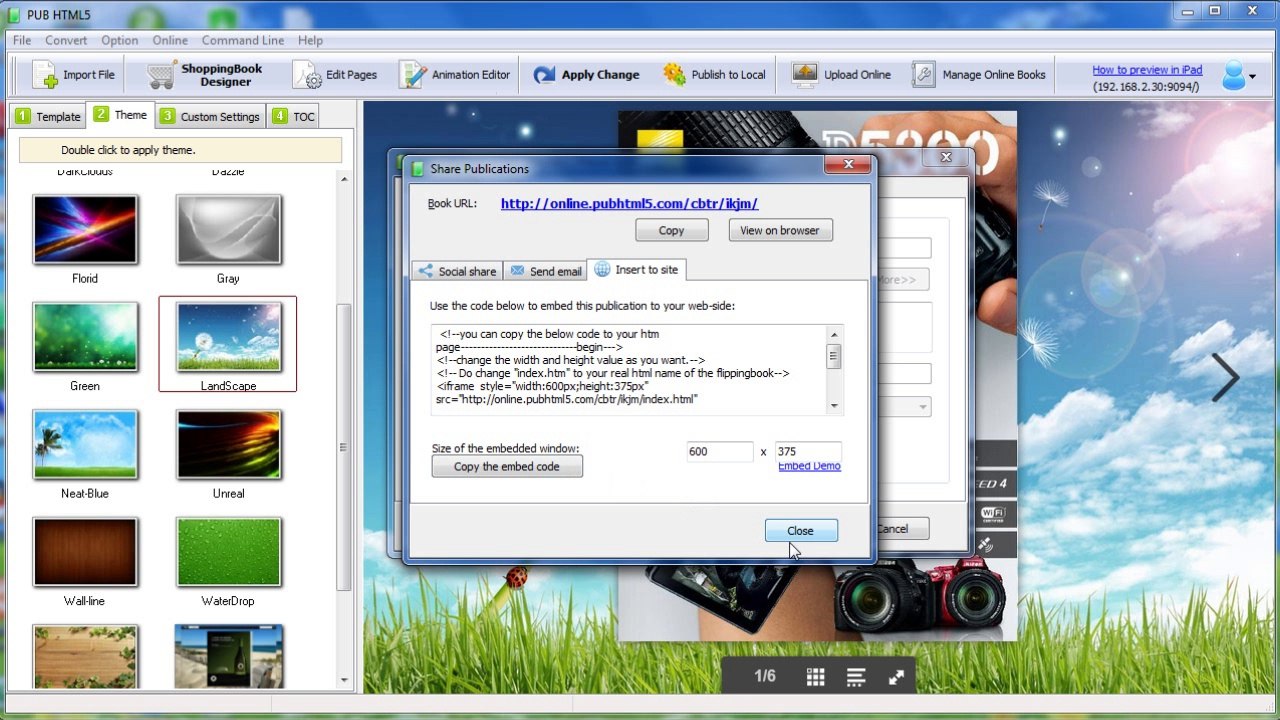Launch the ShoppingBook Designer

[x=205, y=75]
